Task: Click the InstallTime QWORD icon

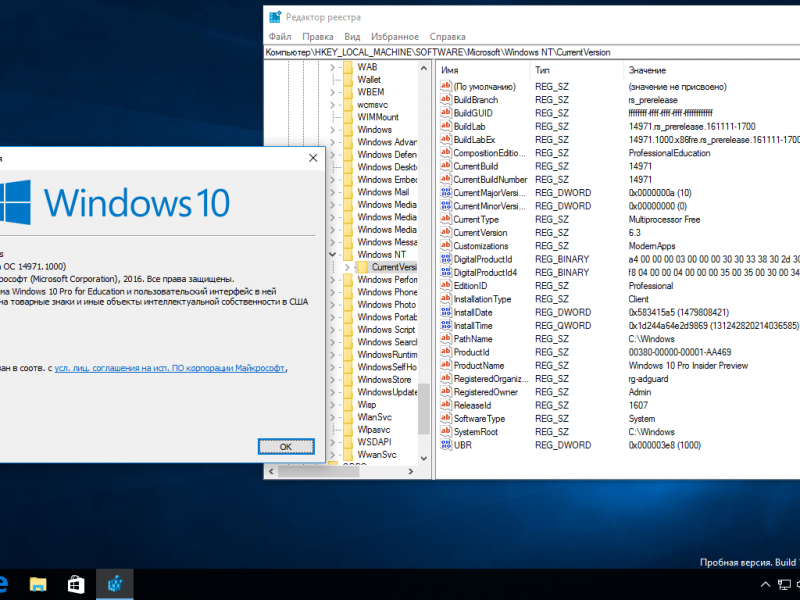Action: tap(446, 325)
